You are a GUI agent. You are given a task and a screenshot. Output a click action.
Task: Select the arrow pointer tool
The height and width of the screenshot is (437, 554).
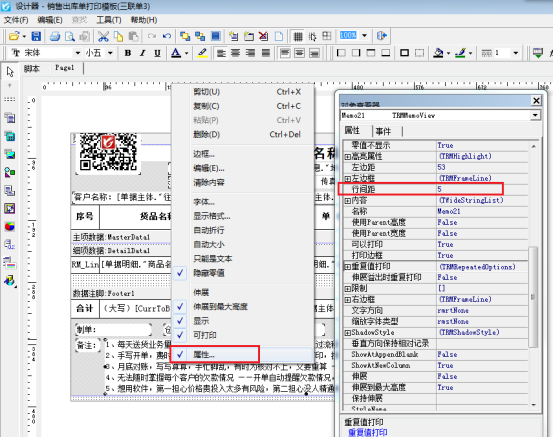10,72
